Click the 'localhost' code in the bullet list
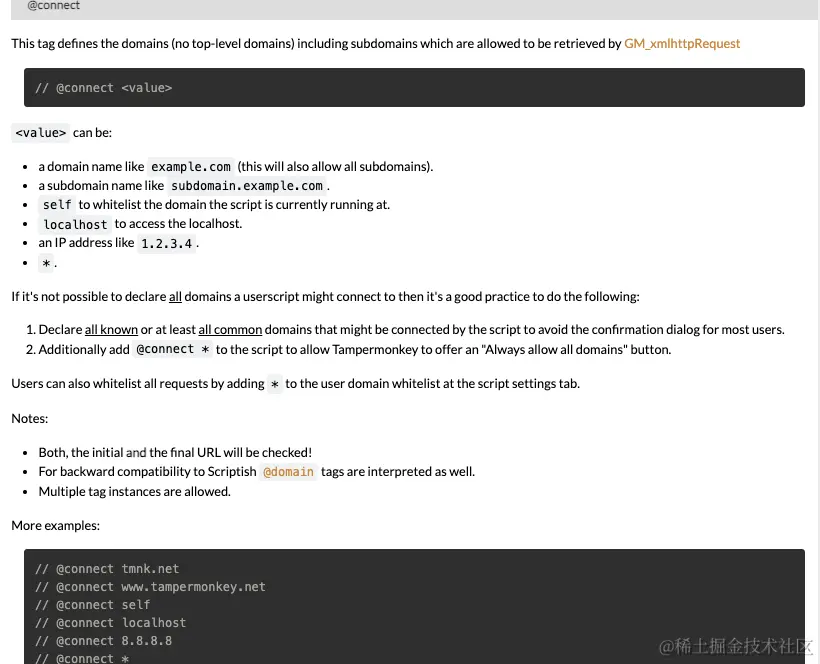 click(75, 224)
